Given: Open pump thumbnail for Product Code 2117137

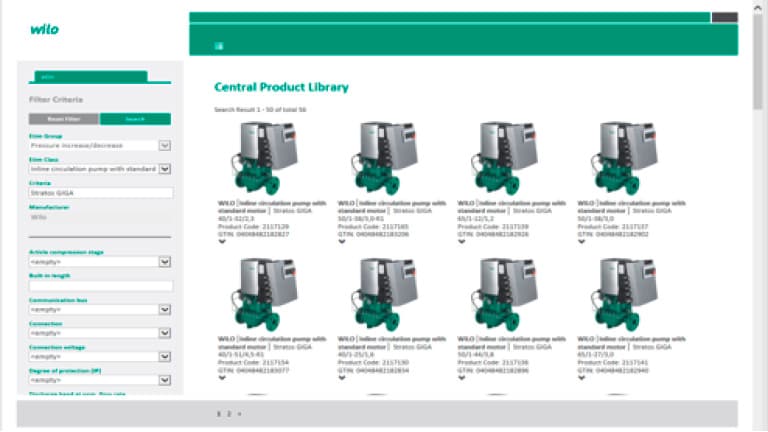Looking at the screenshot, I should tap(624, 158).
